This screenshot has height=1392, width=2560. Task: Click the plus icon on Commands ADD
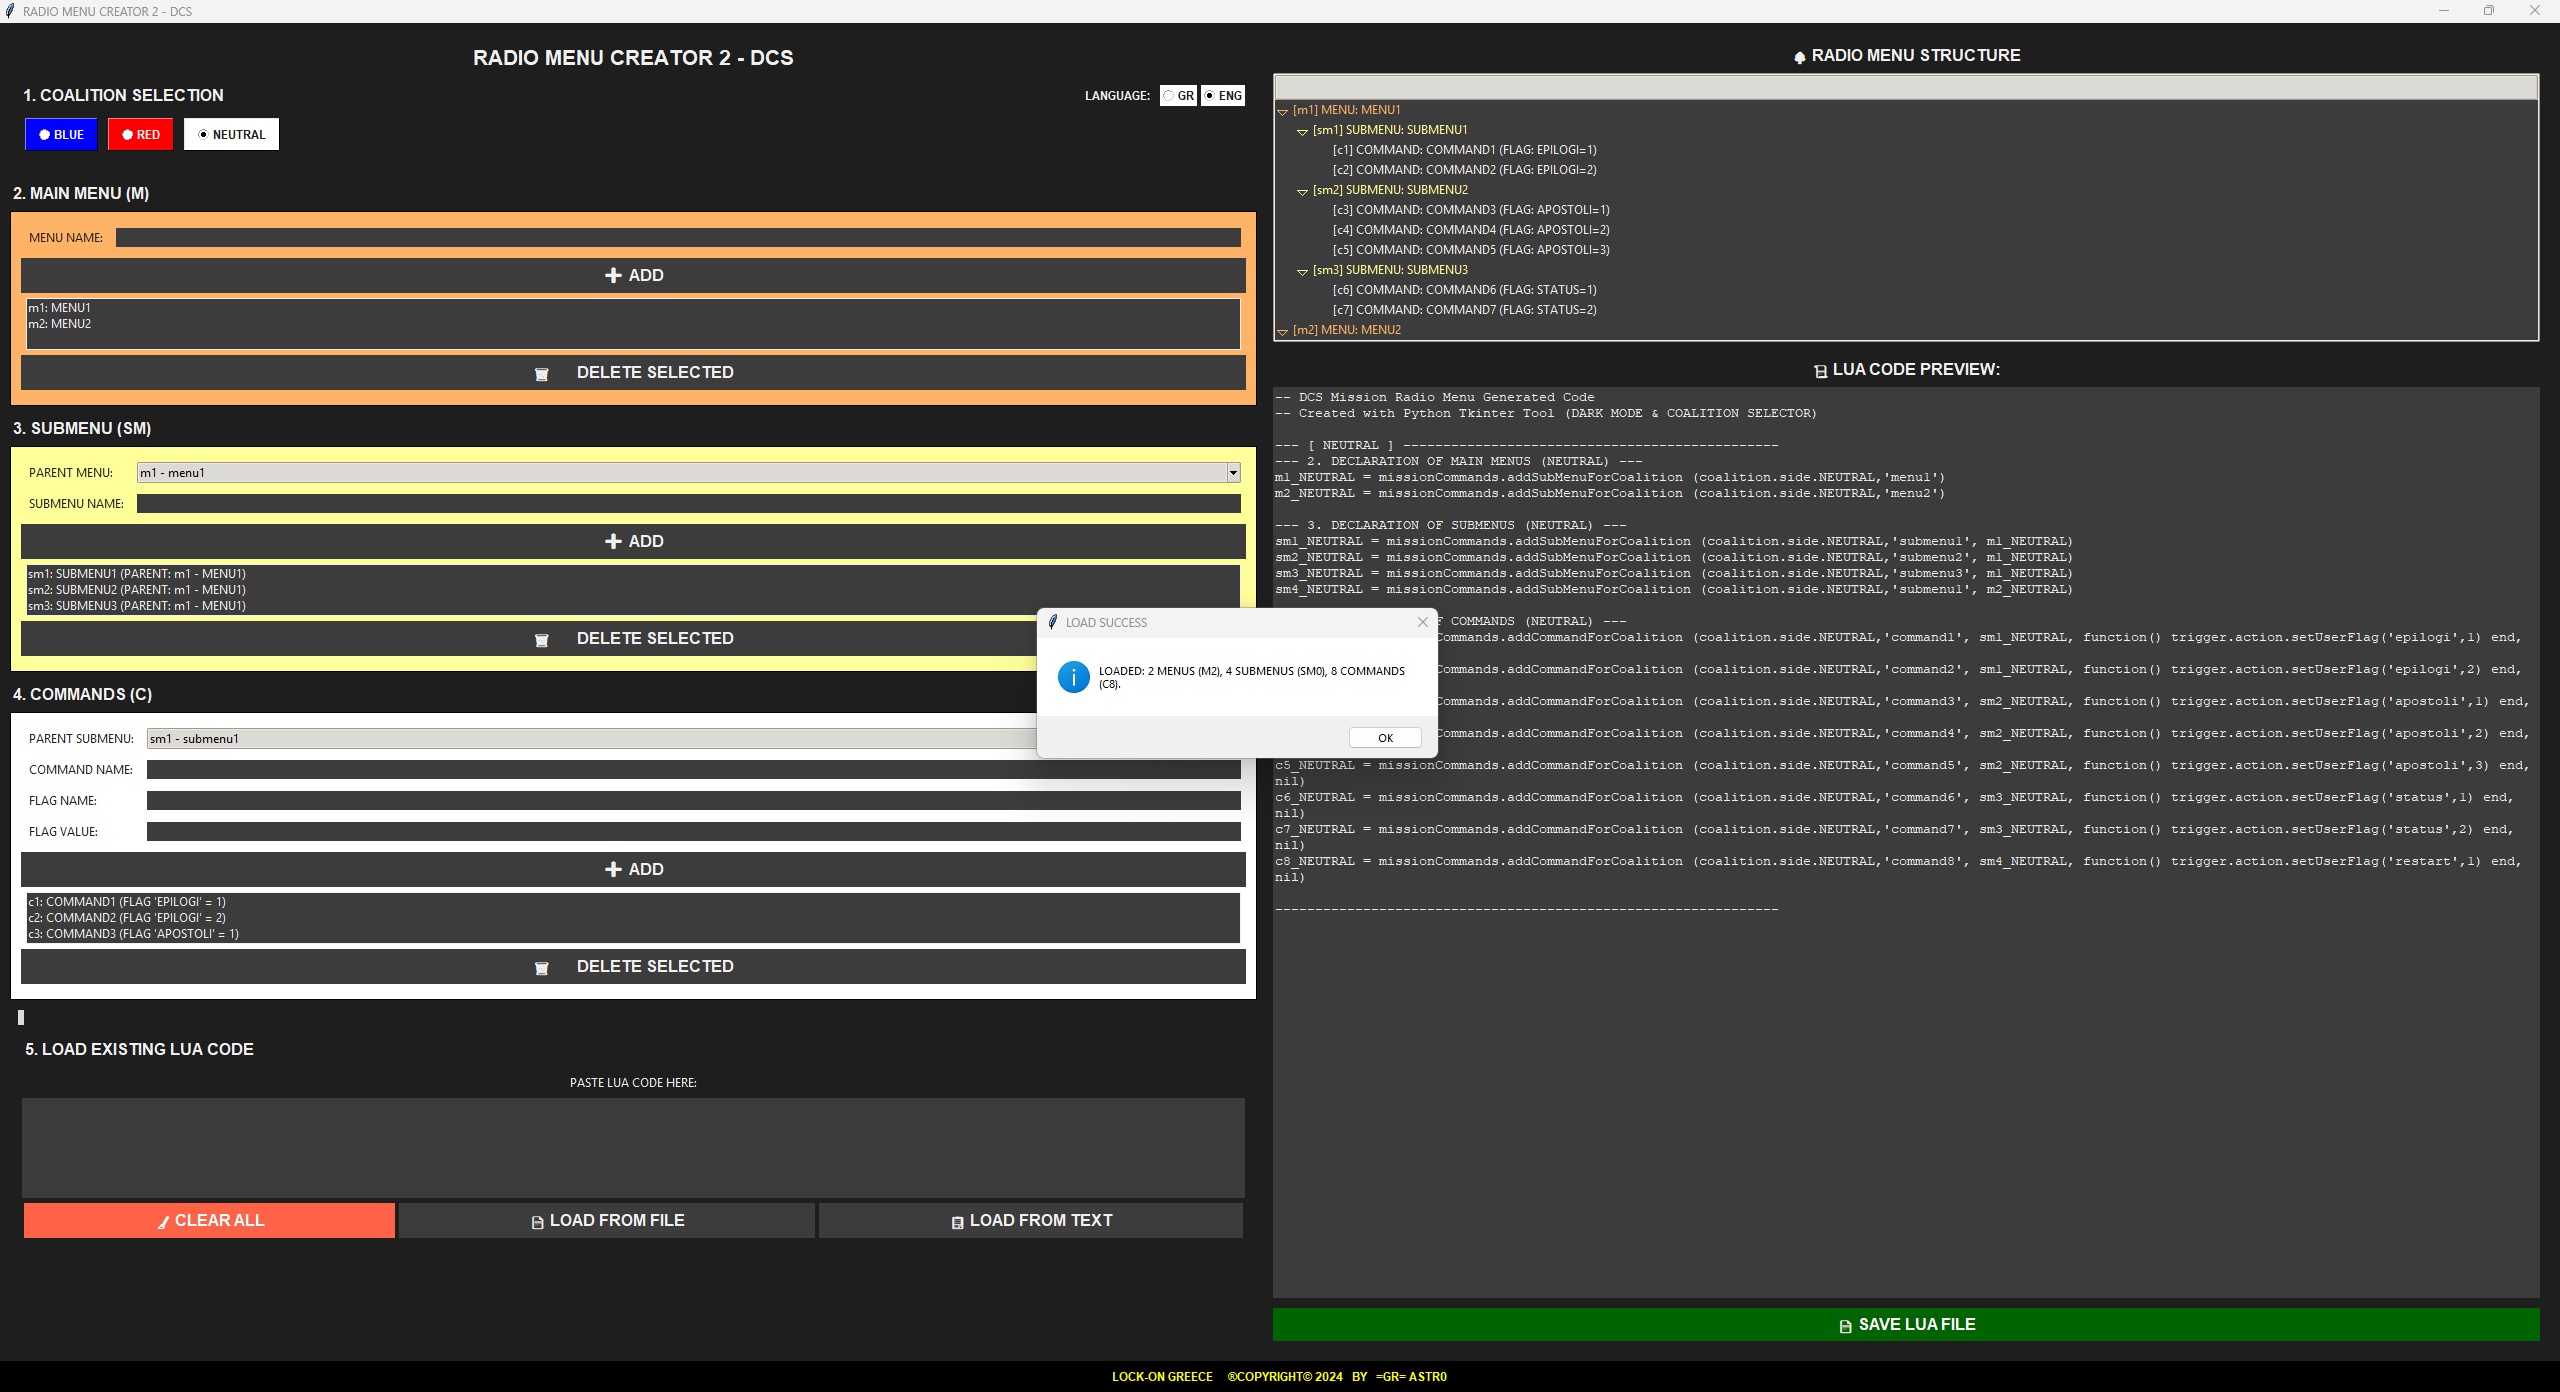[x=613, y=869]
